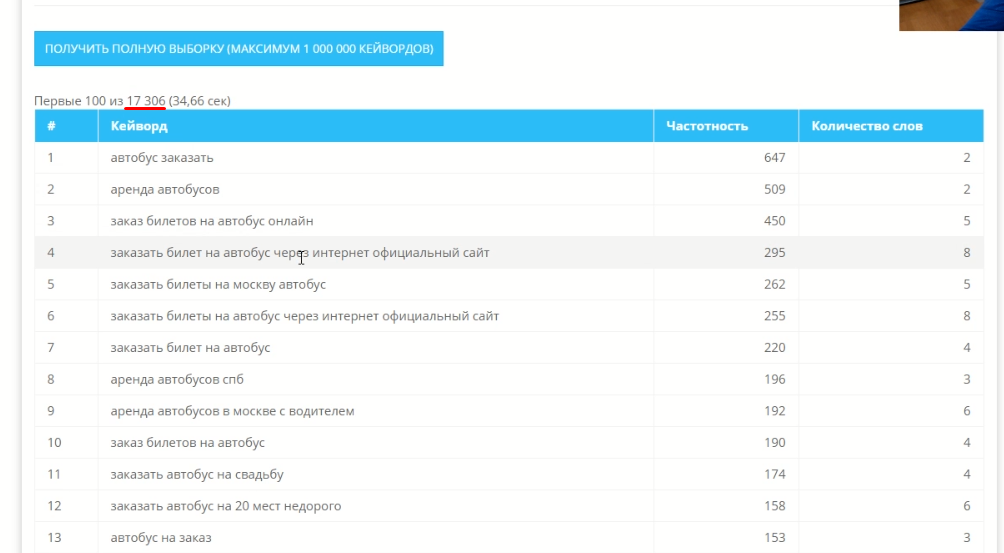Click frequency value 262
Image resolution: width=1004 pixels, height=553 pixels.
pyautogui.click(x=774, y=284)
